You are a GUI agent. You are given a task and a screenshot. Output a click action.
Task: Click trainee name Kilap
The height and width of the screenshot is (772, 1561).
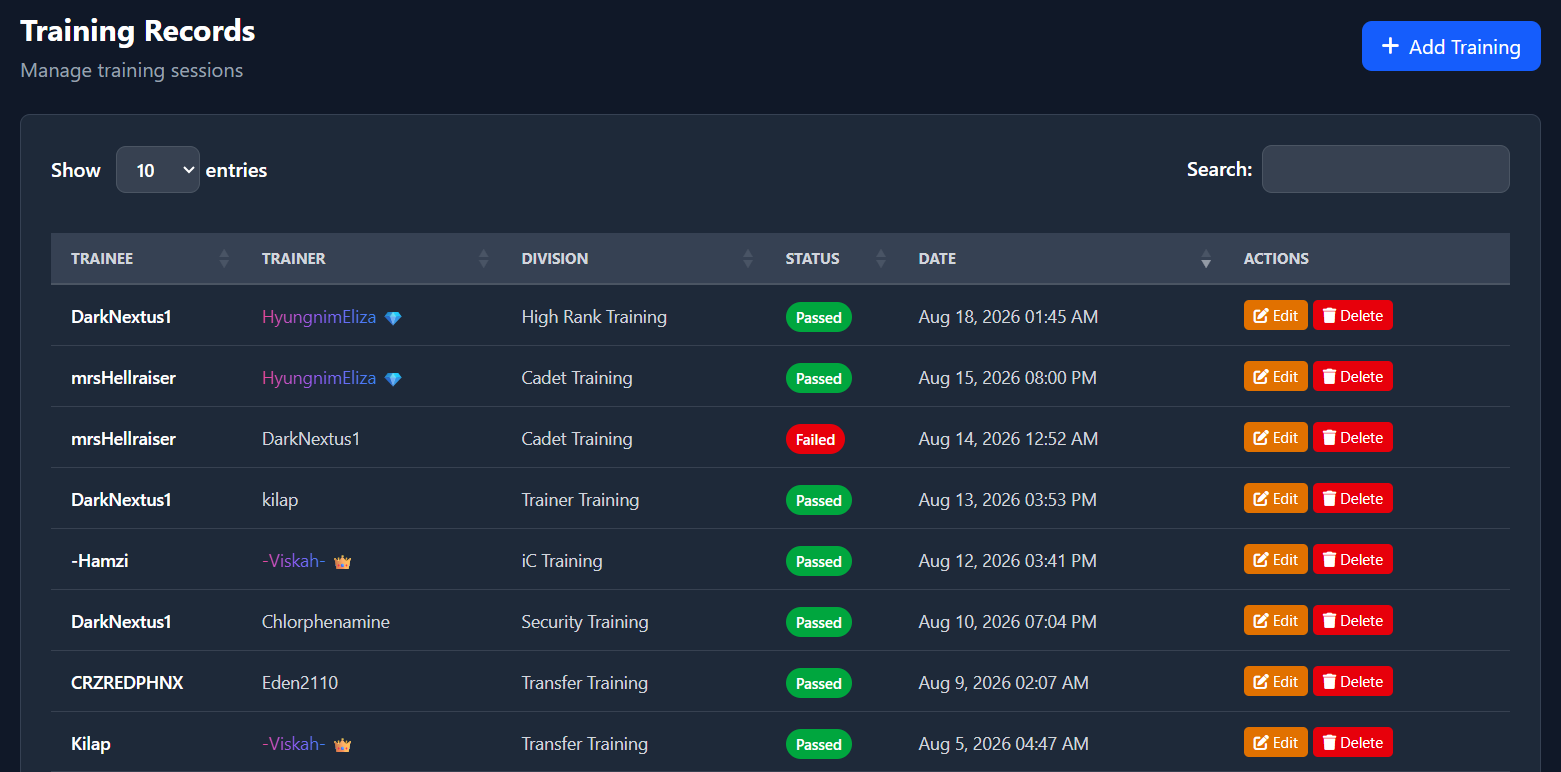click(x=91, y=744)
